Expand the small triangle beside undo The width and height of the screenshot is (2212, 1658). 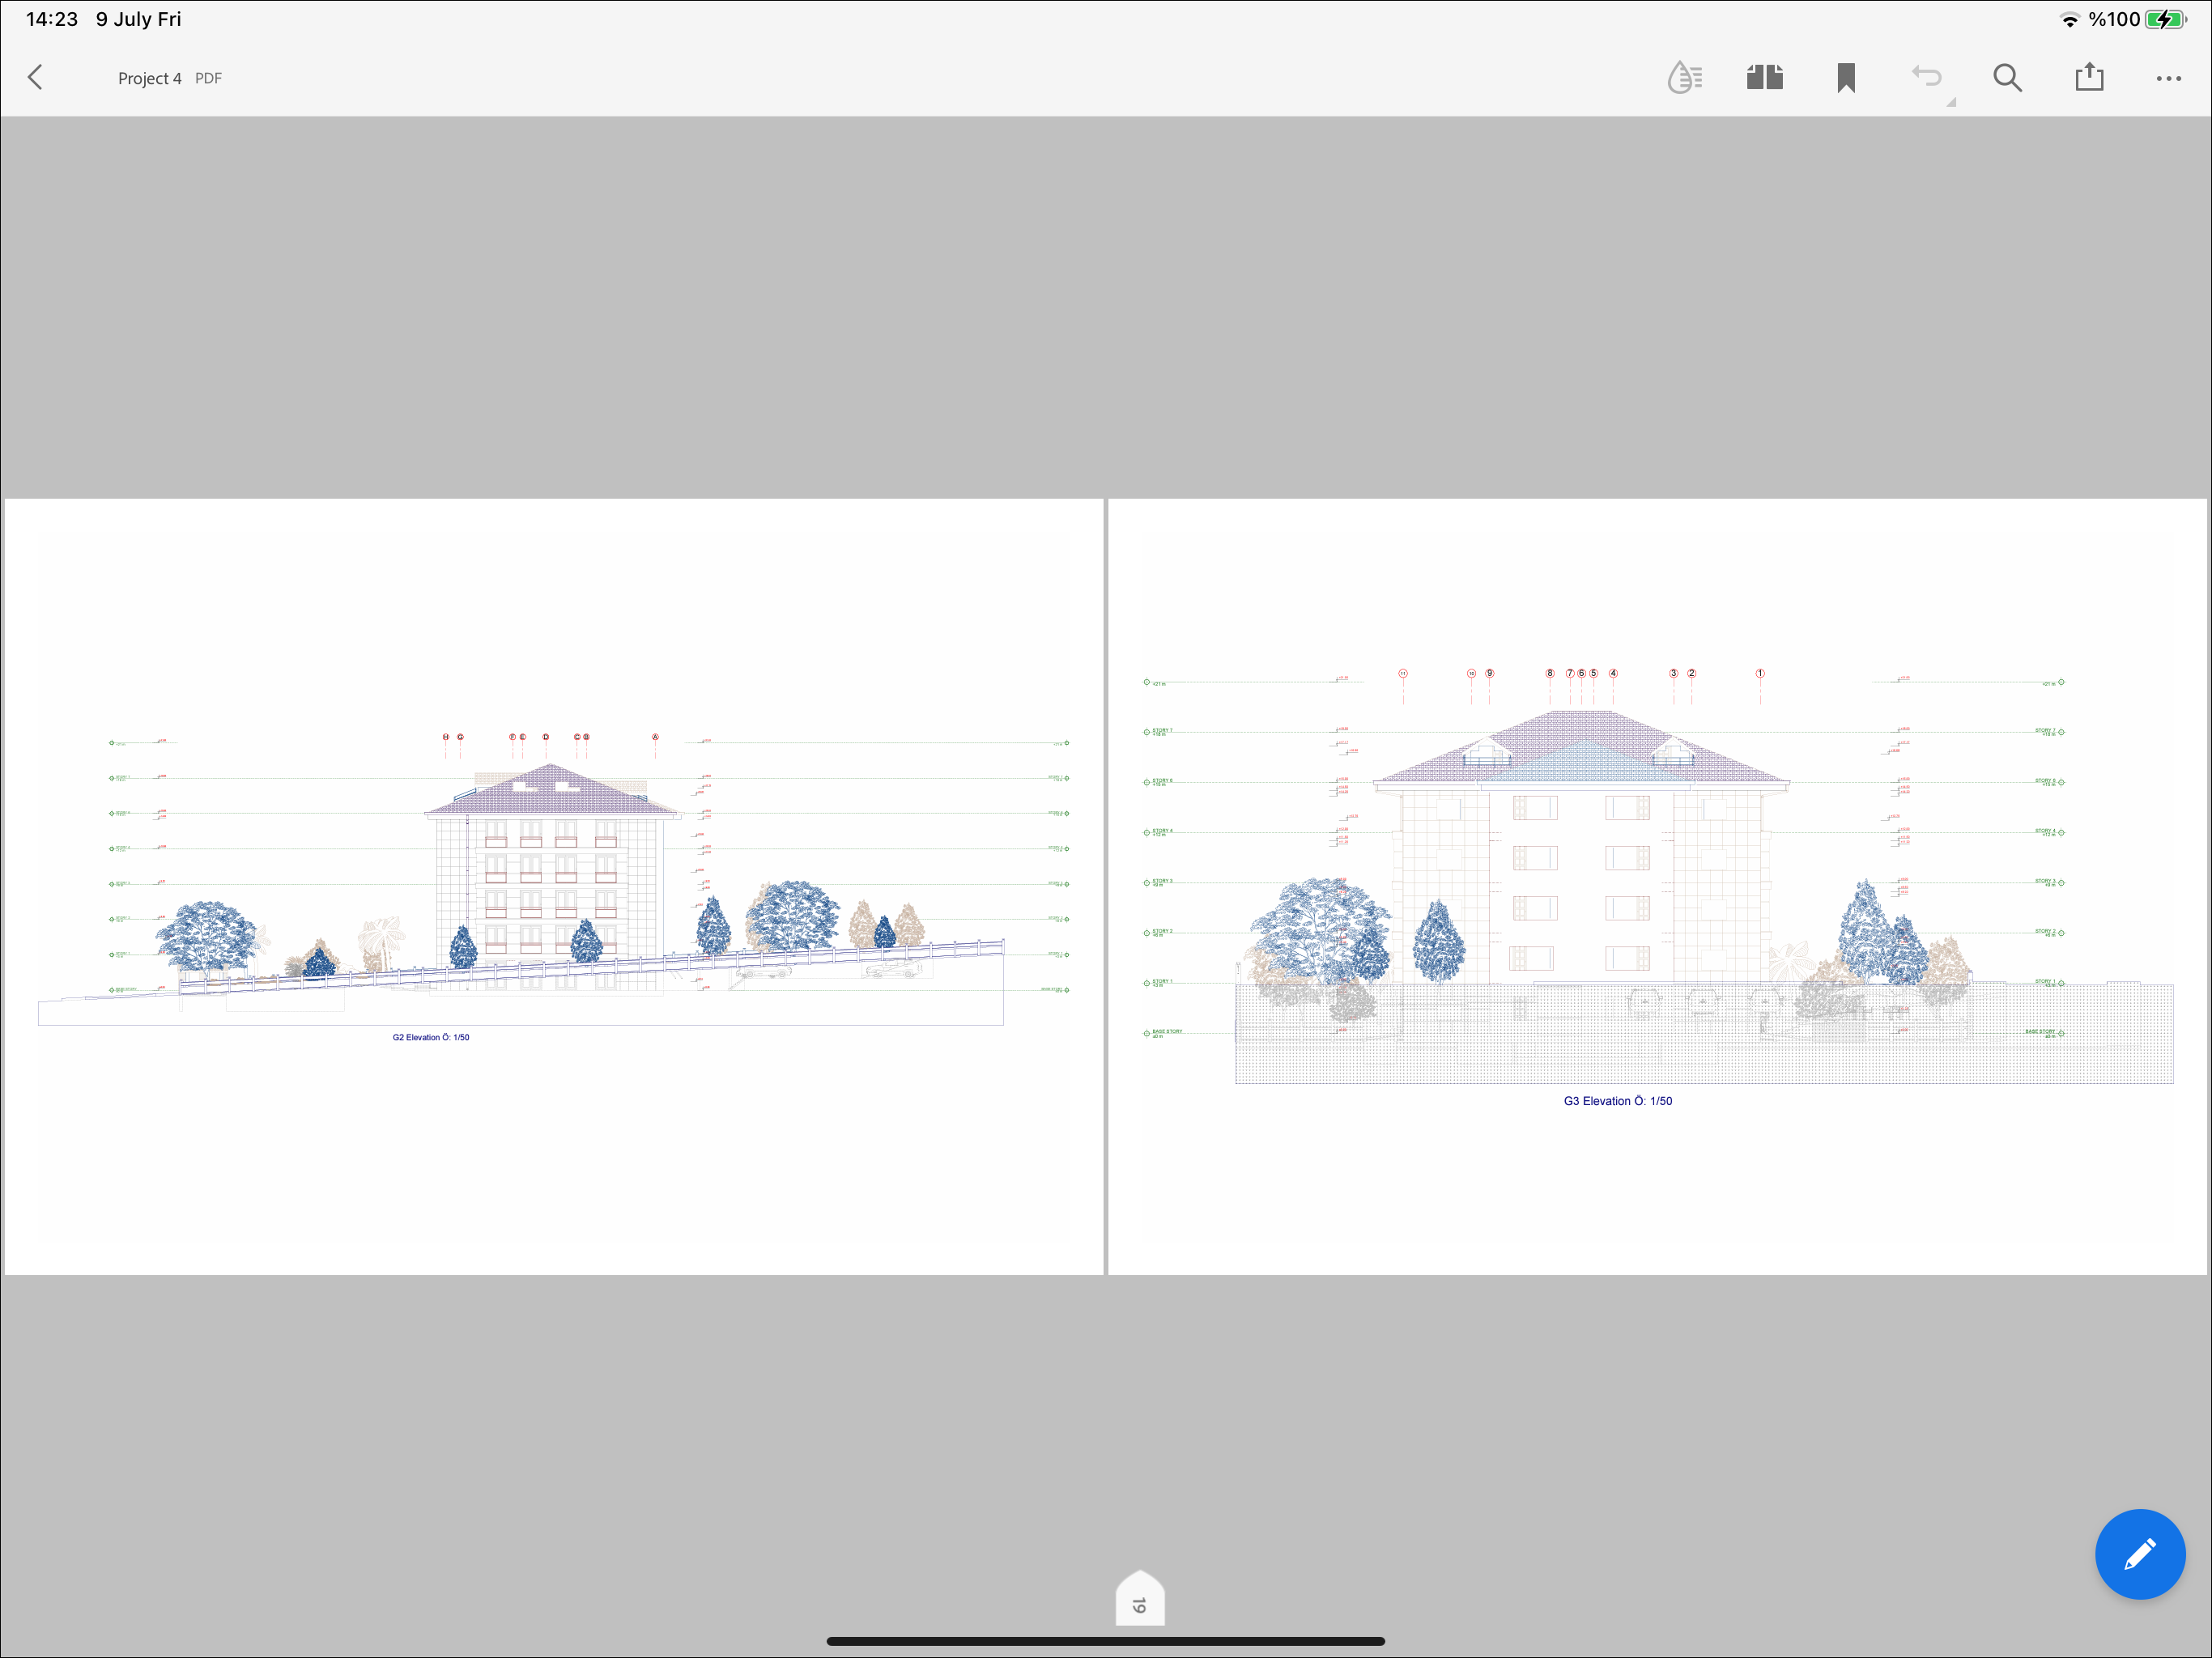click(x=1951, y=102)
